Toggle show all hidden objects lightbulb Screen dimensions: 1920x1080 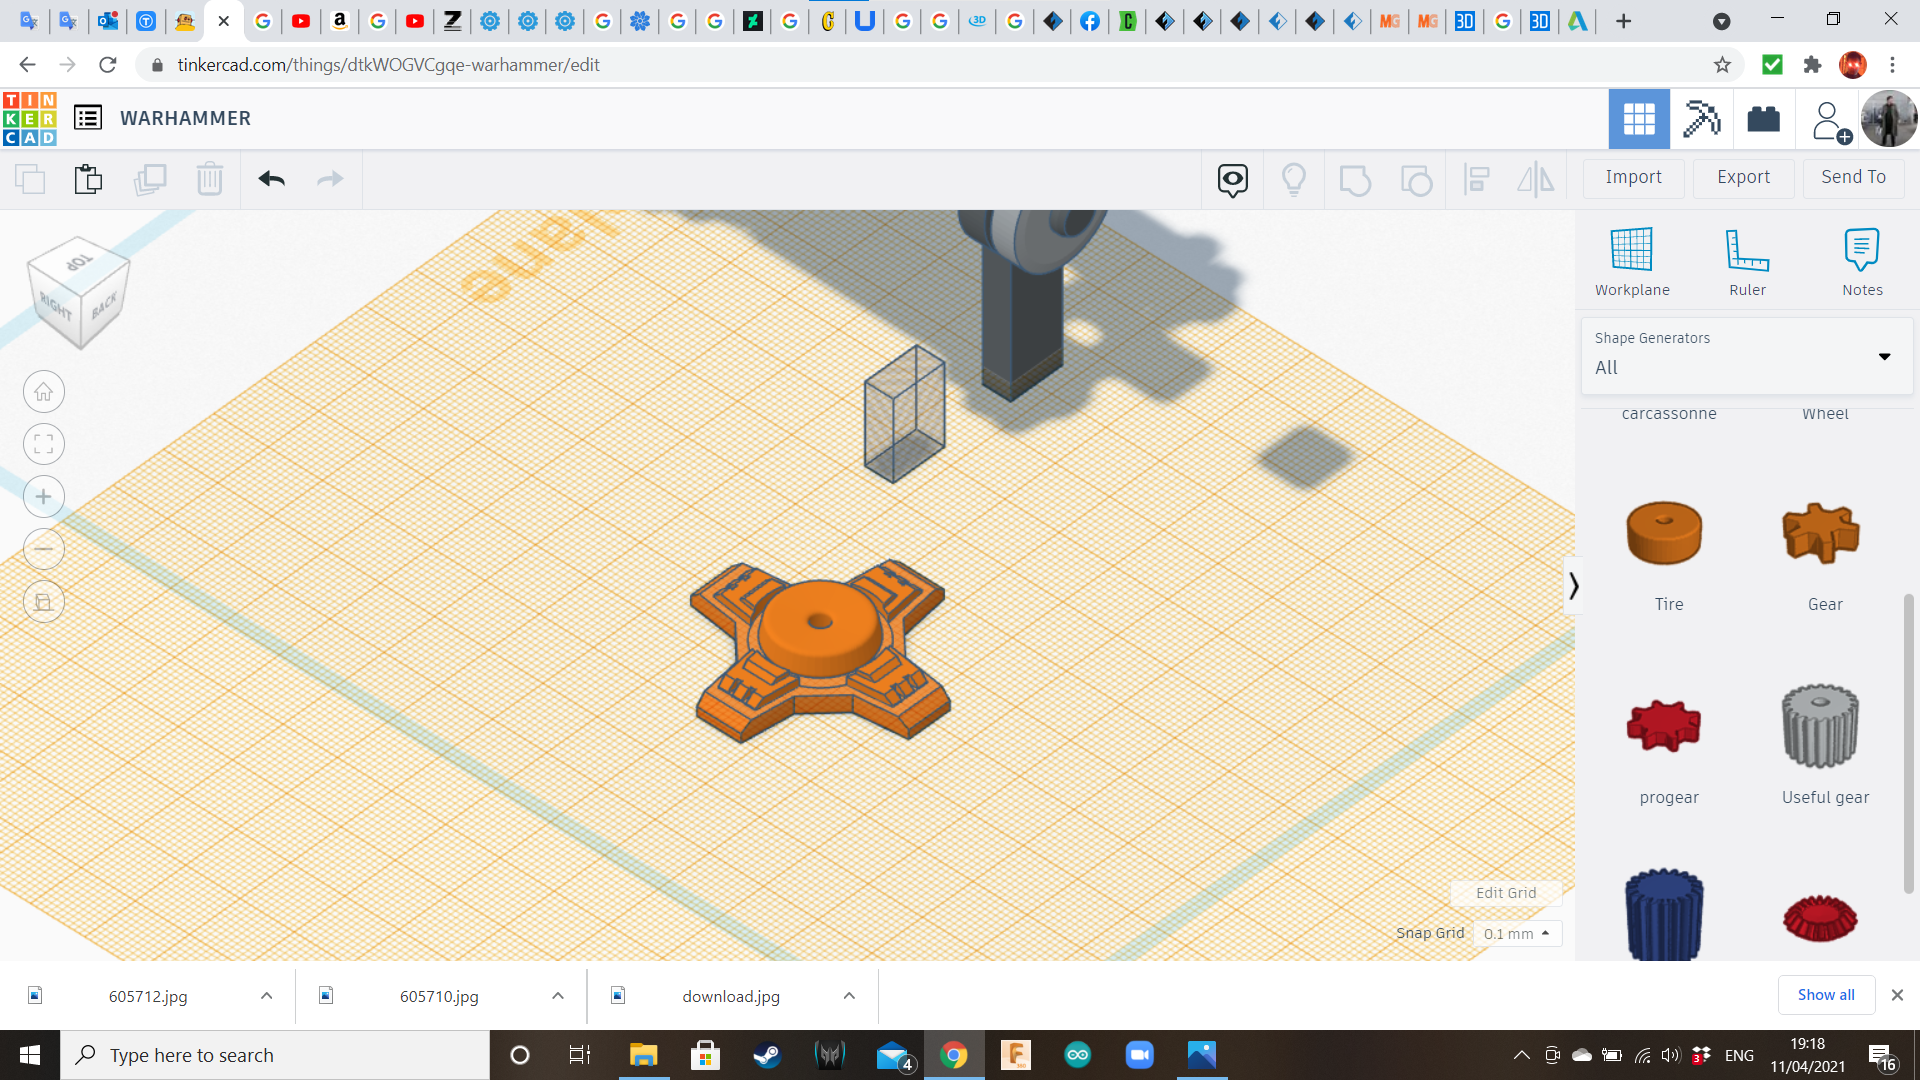point(1293,180)
